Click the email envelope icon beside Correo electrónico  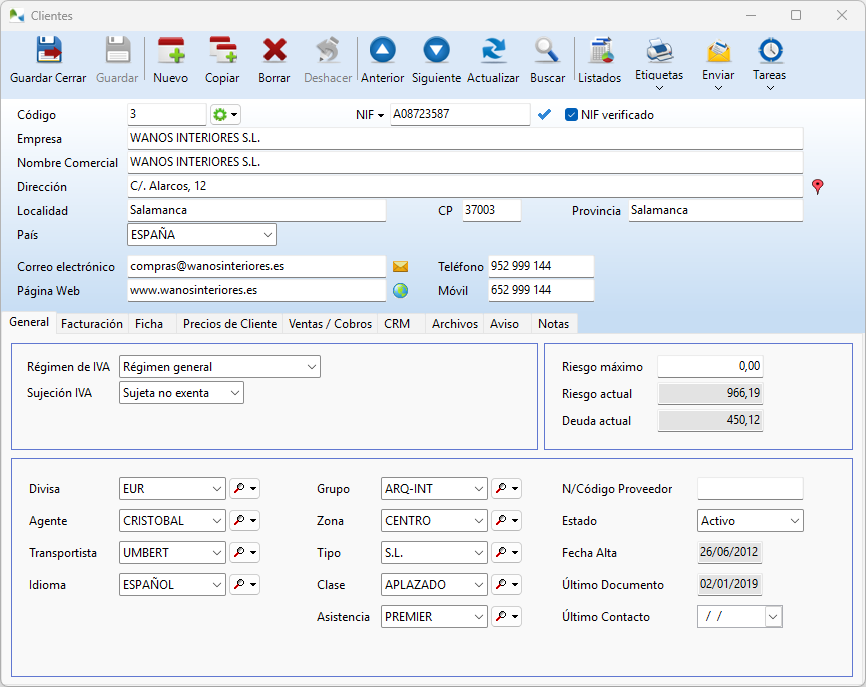click(400, 267)
